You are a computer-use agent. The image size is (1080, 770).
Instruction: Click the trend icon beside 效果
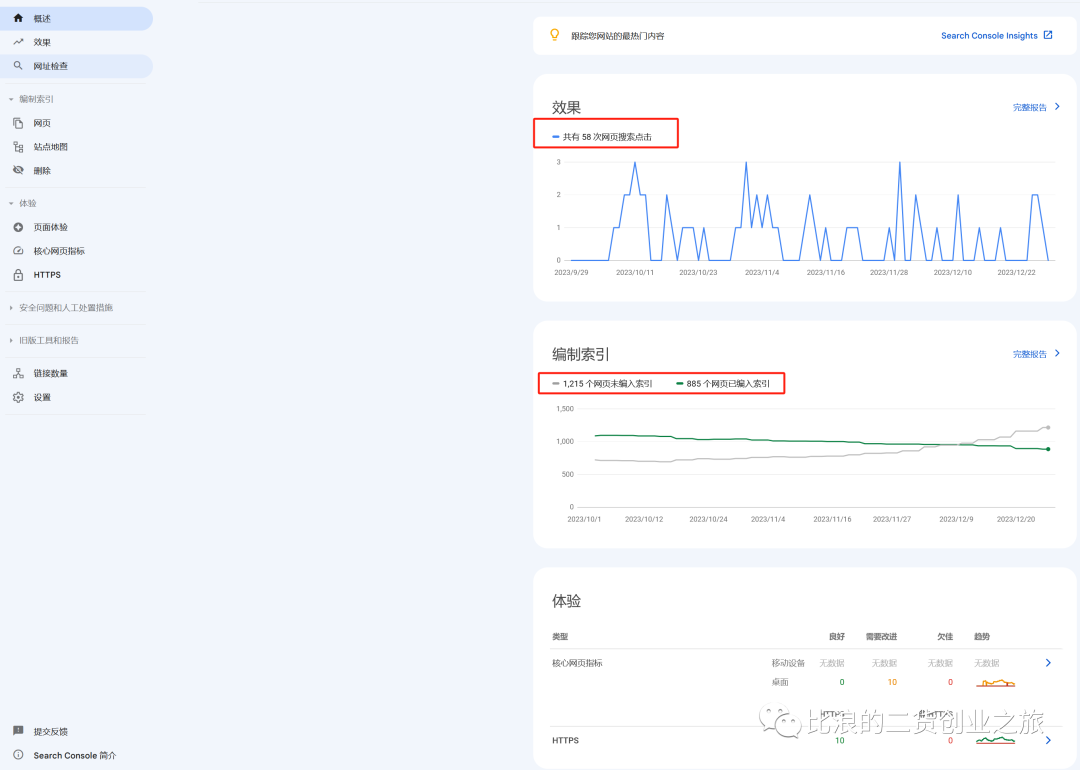[18, 42]
